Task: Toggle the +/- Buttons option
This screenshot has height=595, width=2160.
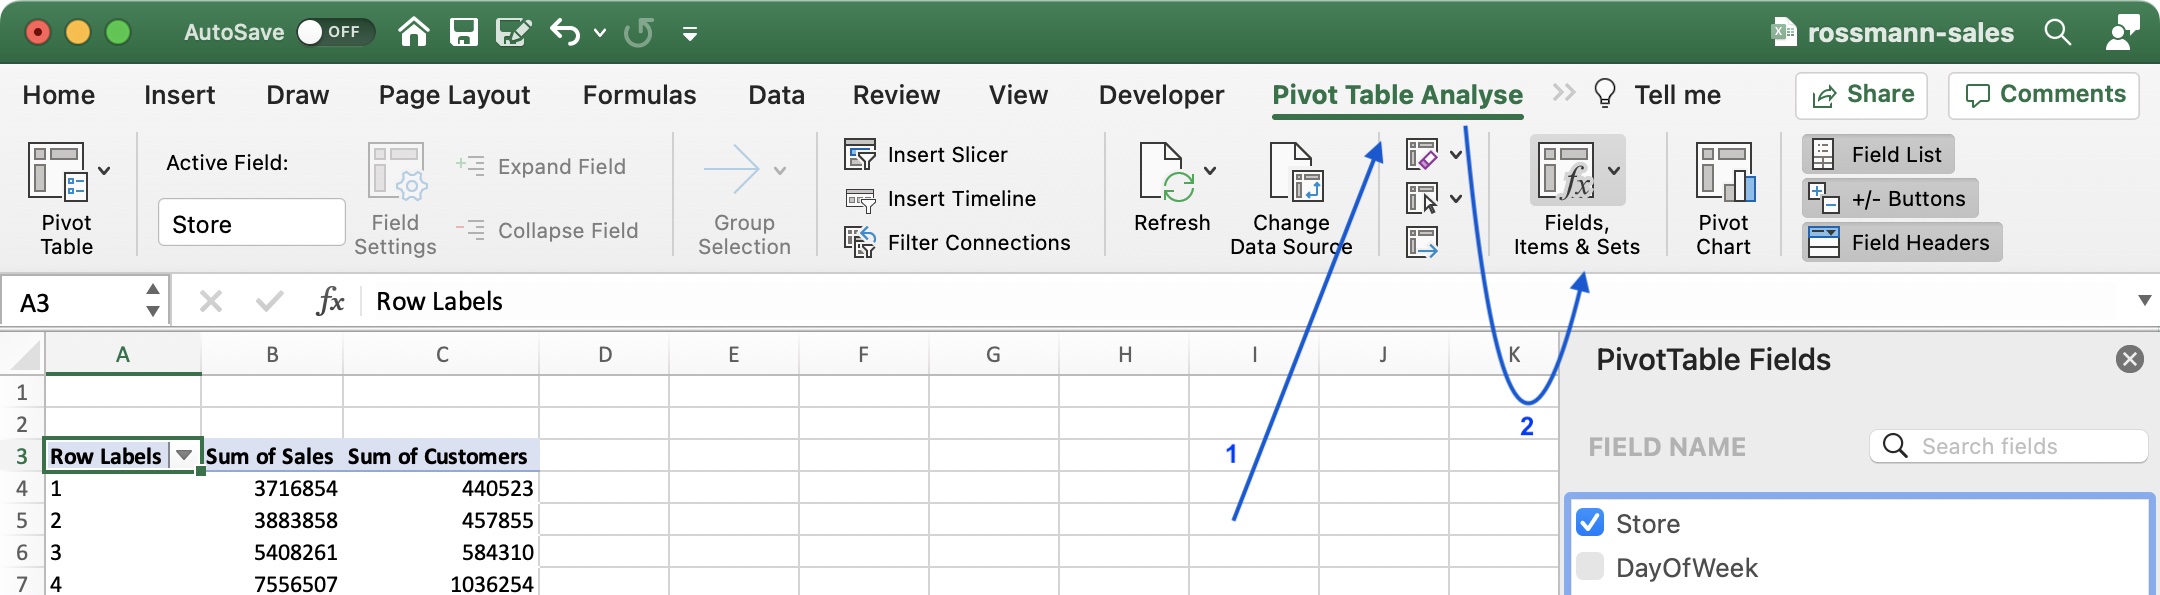Action: click(x=1890, y=198)
